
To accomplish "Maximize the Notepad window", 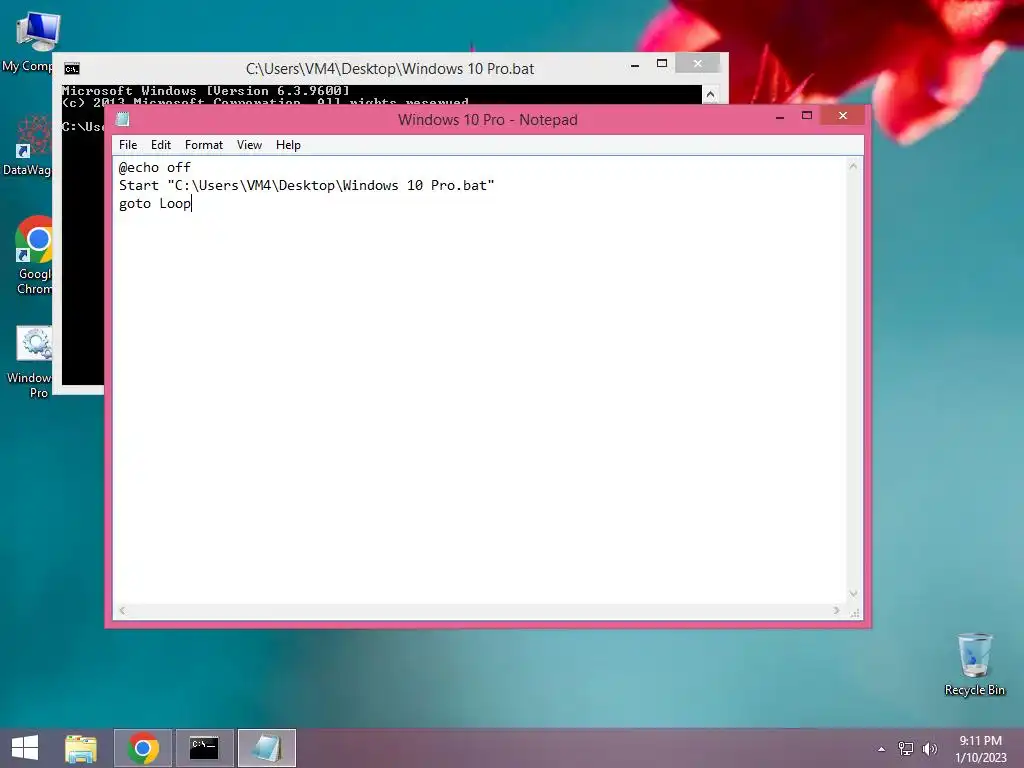I will click(x=807, y=116).
